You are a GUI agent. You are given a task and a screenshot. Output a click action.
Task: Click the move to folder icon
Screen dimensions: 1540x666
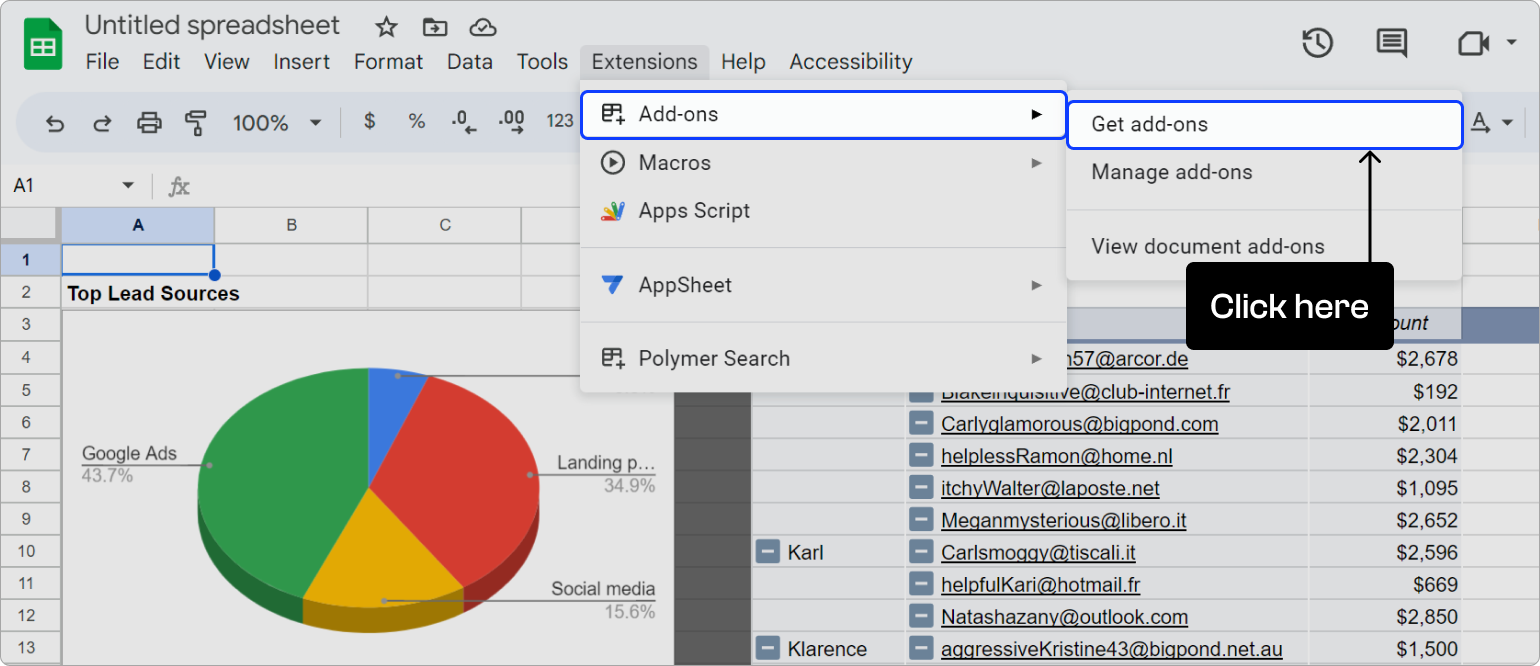click(x=435, y=27)
